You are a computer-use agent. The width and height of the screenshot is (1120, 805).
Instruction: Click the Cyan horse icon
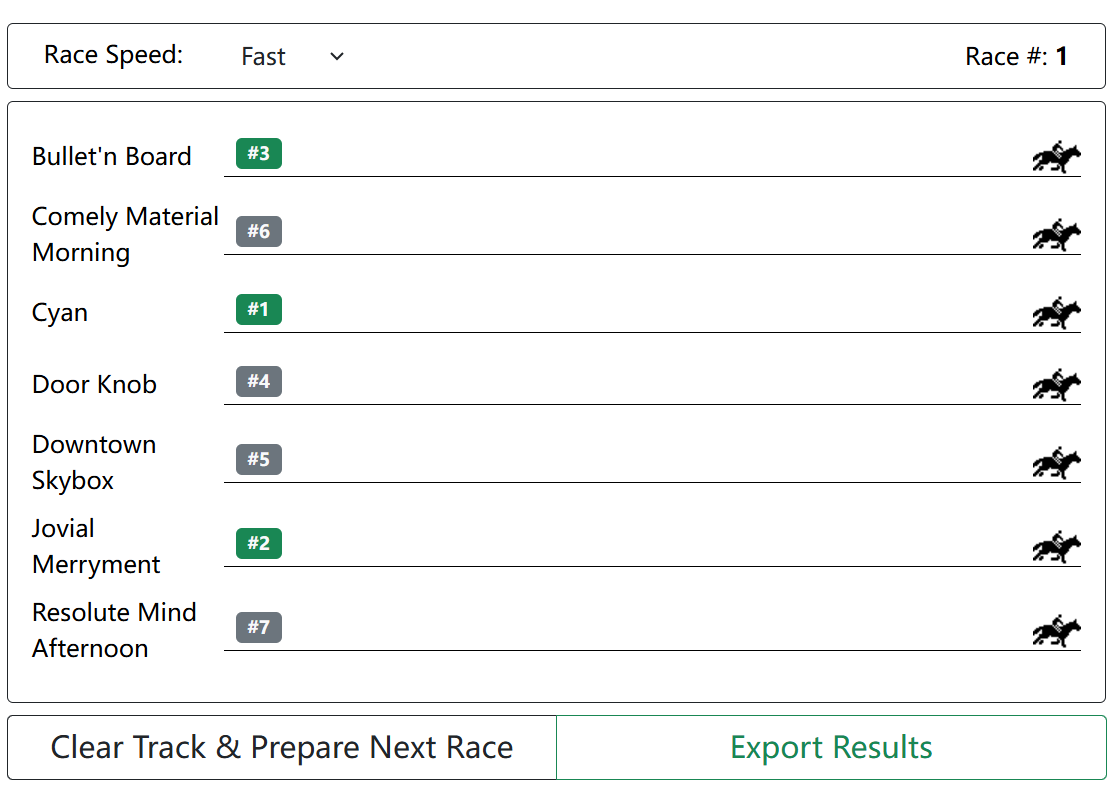(x=1057, y=312)
